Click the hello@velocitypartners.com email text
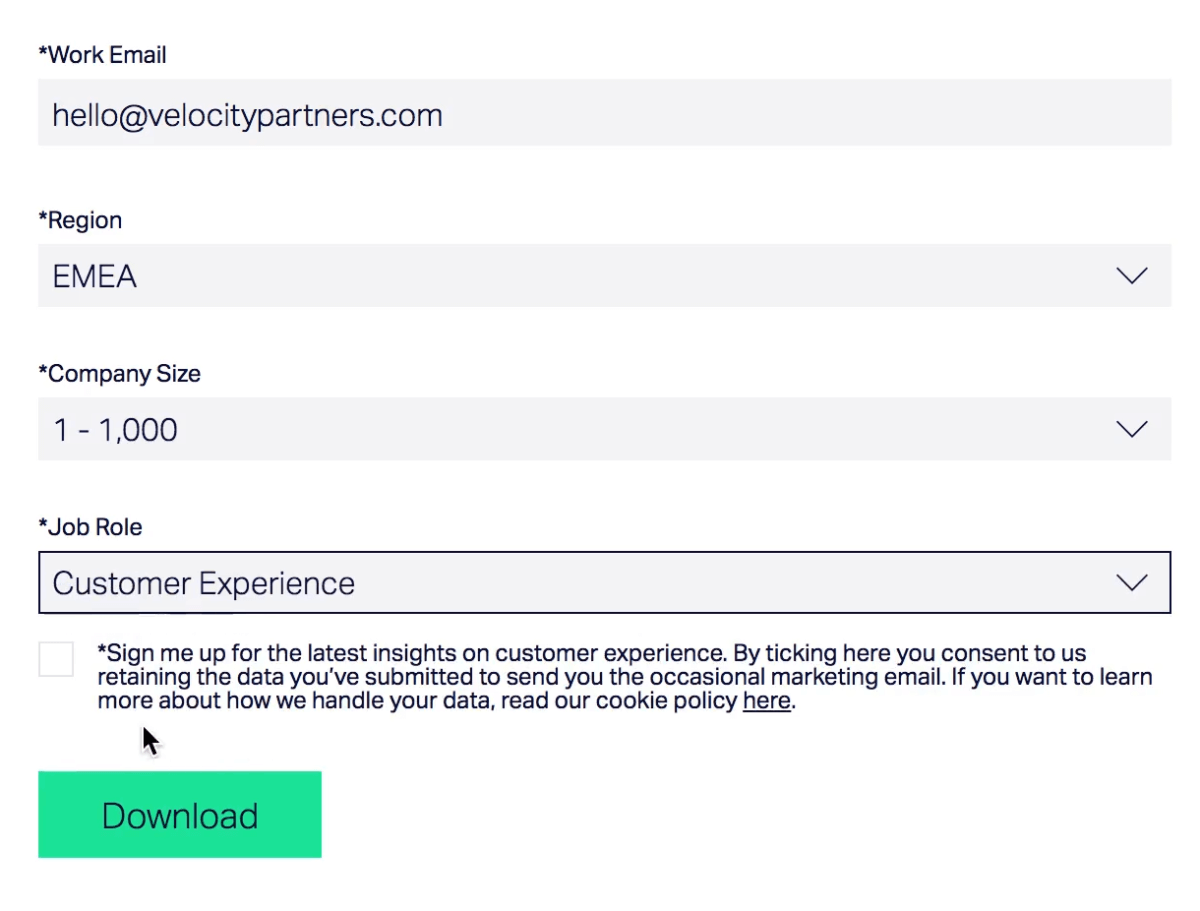 (x=247, y=115)
